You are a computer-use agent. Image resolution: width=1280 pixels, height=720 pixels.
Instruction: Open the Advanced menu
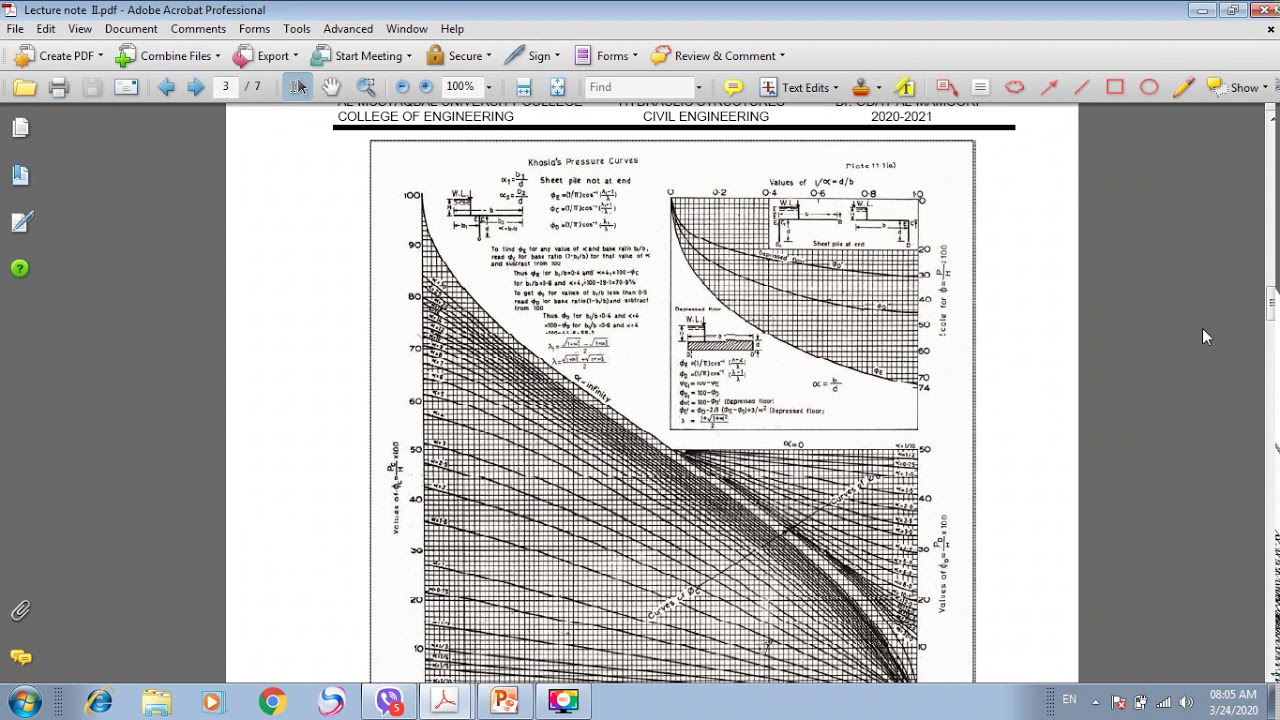348,29
